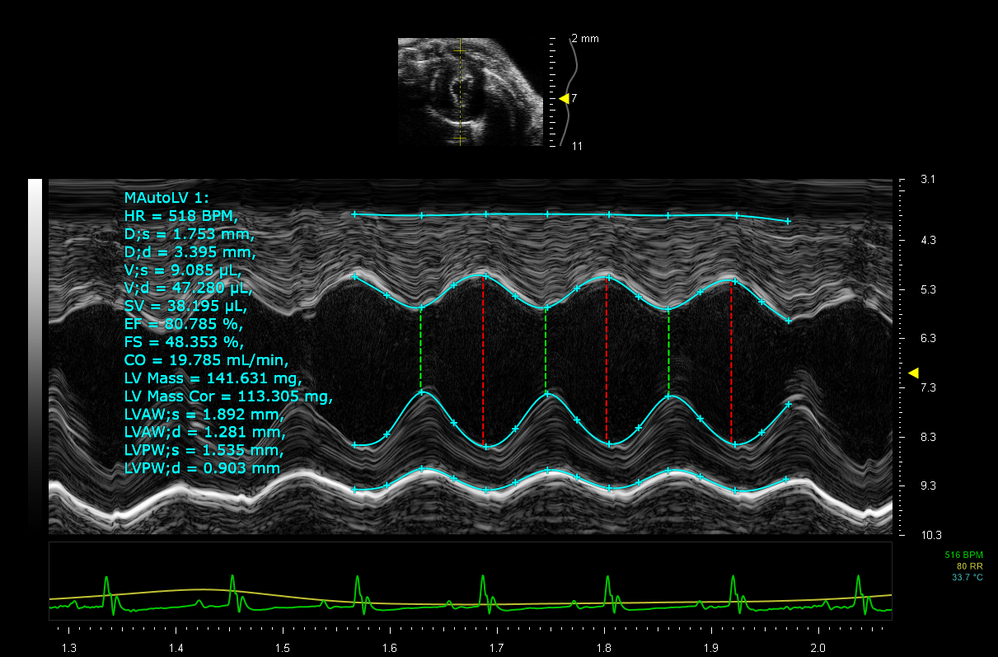
Task: Select the LVPW;d = 0.903 mm value
Action: [202, 469]
